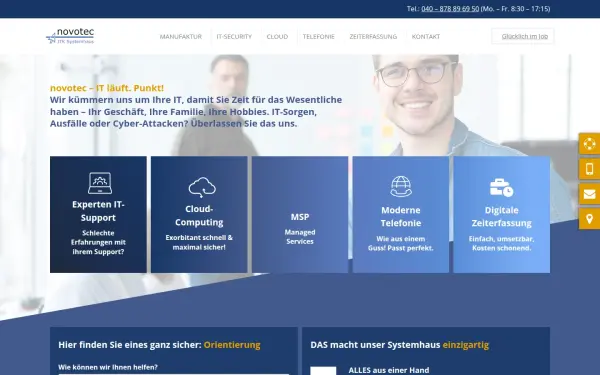Click 'Einfach, umsetzbar, Kosten schonend.' text
This screenshot has height=375, width=600.
(502, 243)
